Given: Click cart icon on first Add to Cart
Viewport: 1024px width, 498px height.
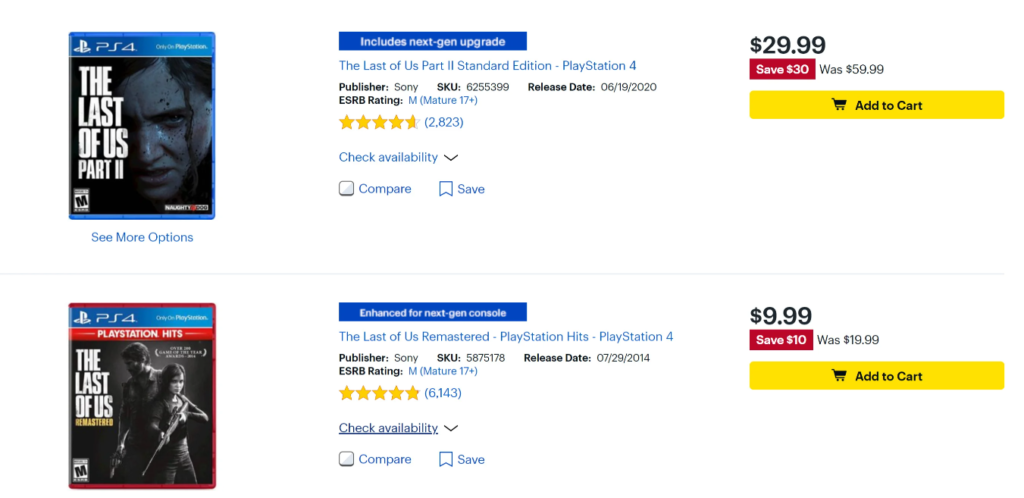Looking at the screenshot, I should 839,104.
